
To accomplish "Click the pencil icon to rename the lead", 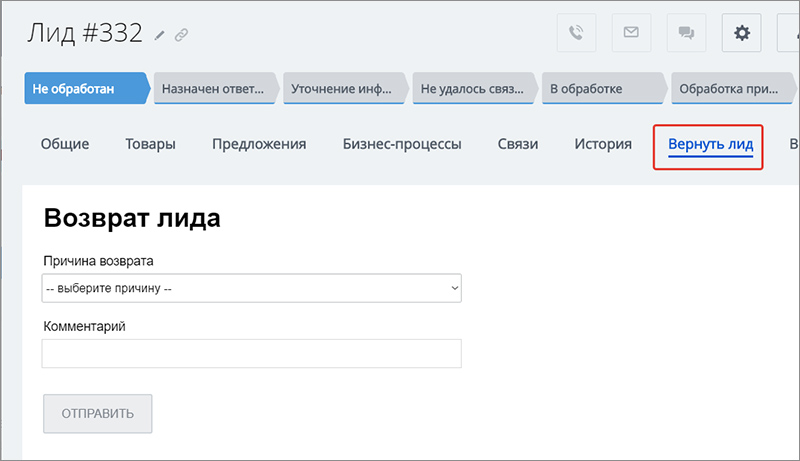I will (x=161, y=35).
